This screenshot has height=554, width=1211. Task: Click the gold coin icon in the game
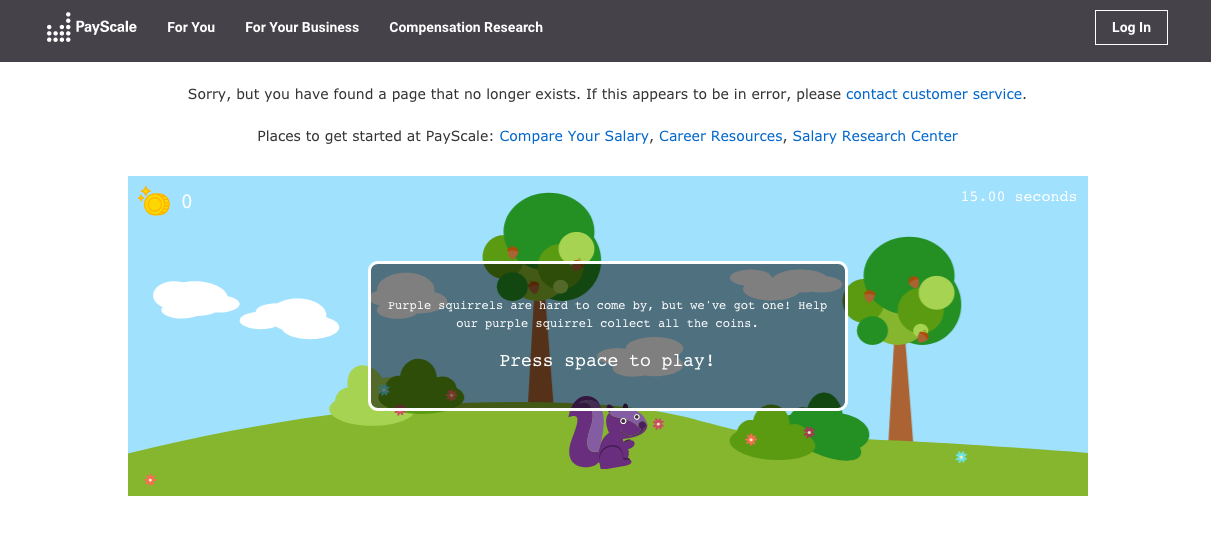pyautogui.click(x=155, y=203)
